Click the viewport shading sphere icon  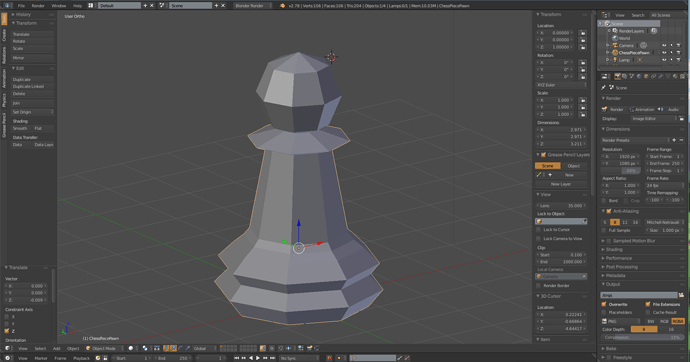[131, 348]
